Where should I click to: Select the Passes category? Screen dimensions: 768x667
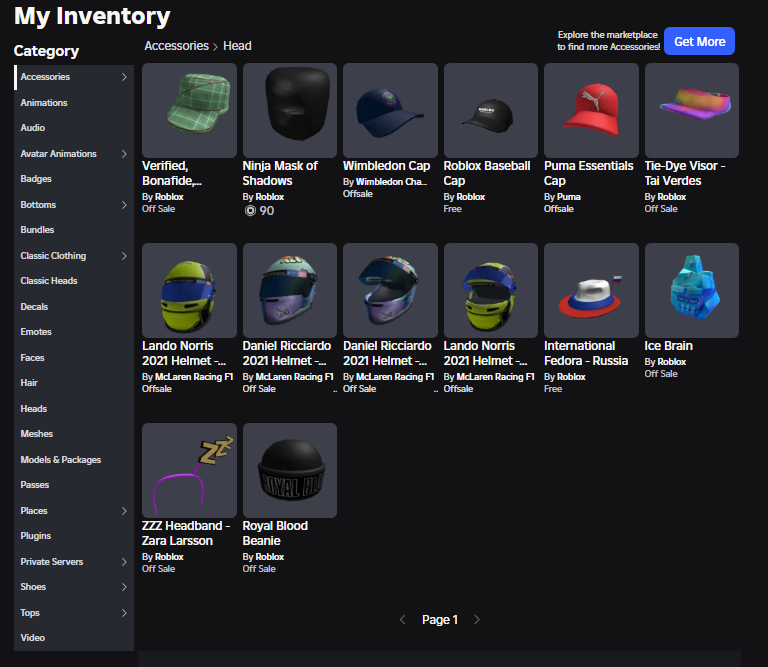pyautogui.click(x=74, y=484)
